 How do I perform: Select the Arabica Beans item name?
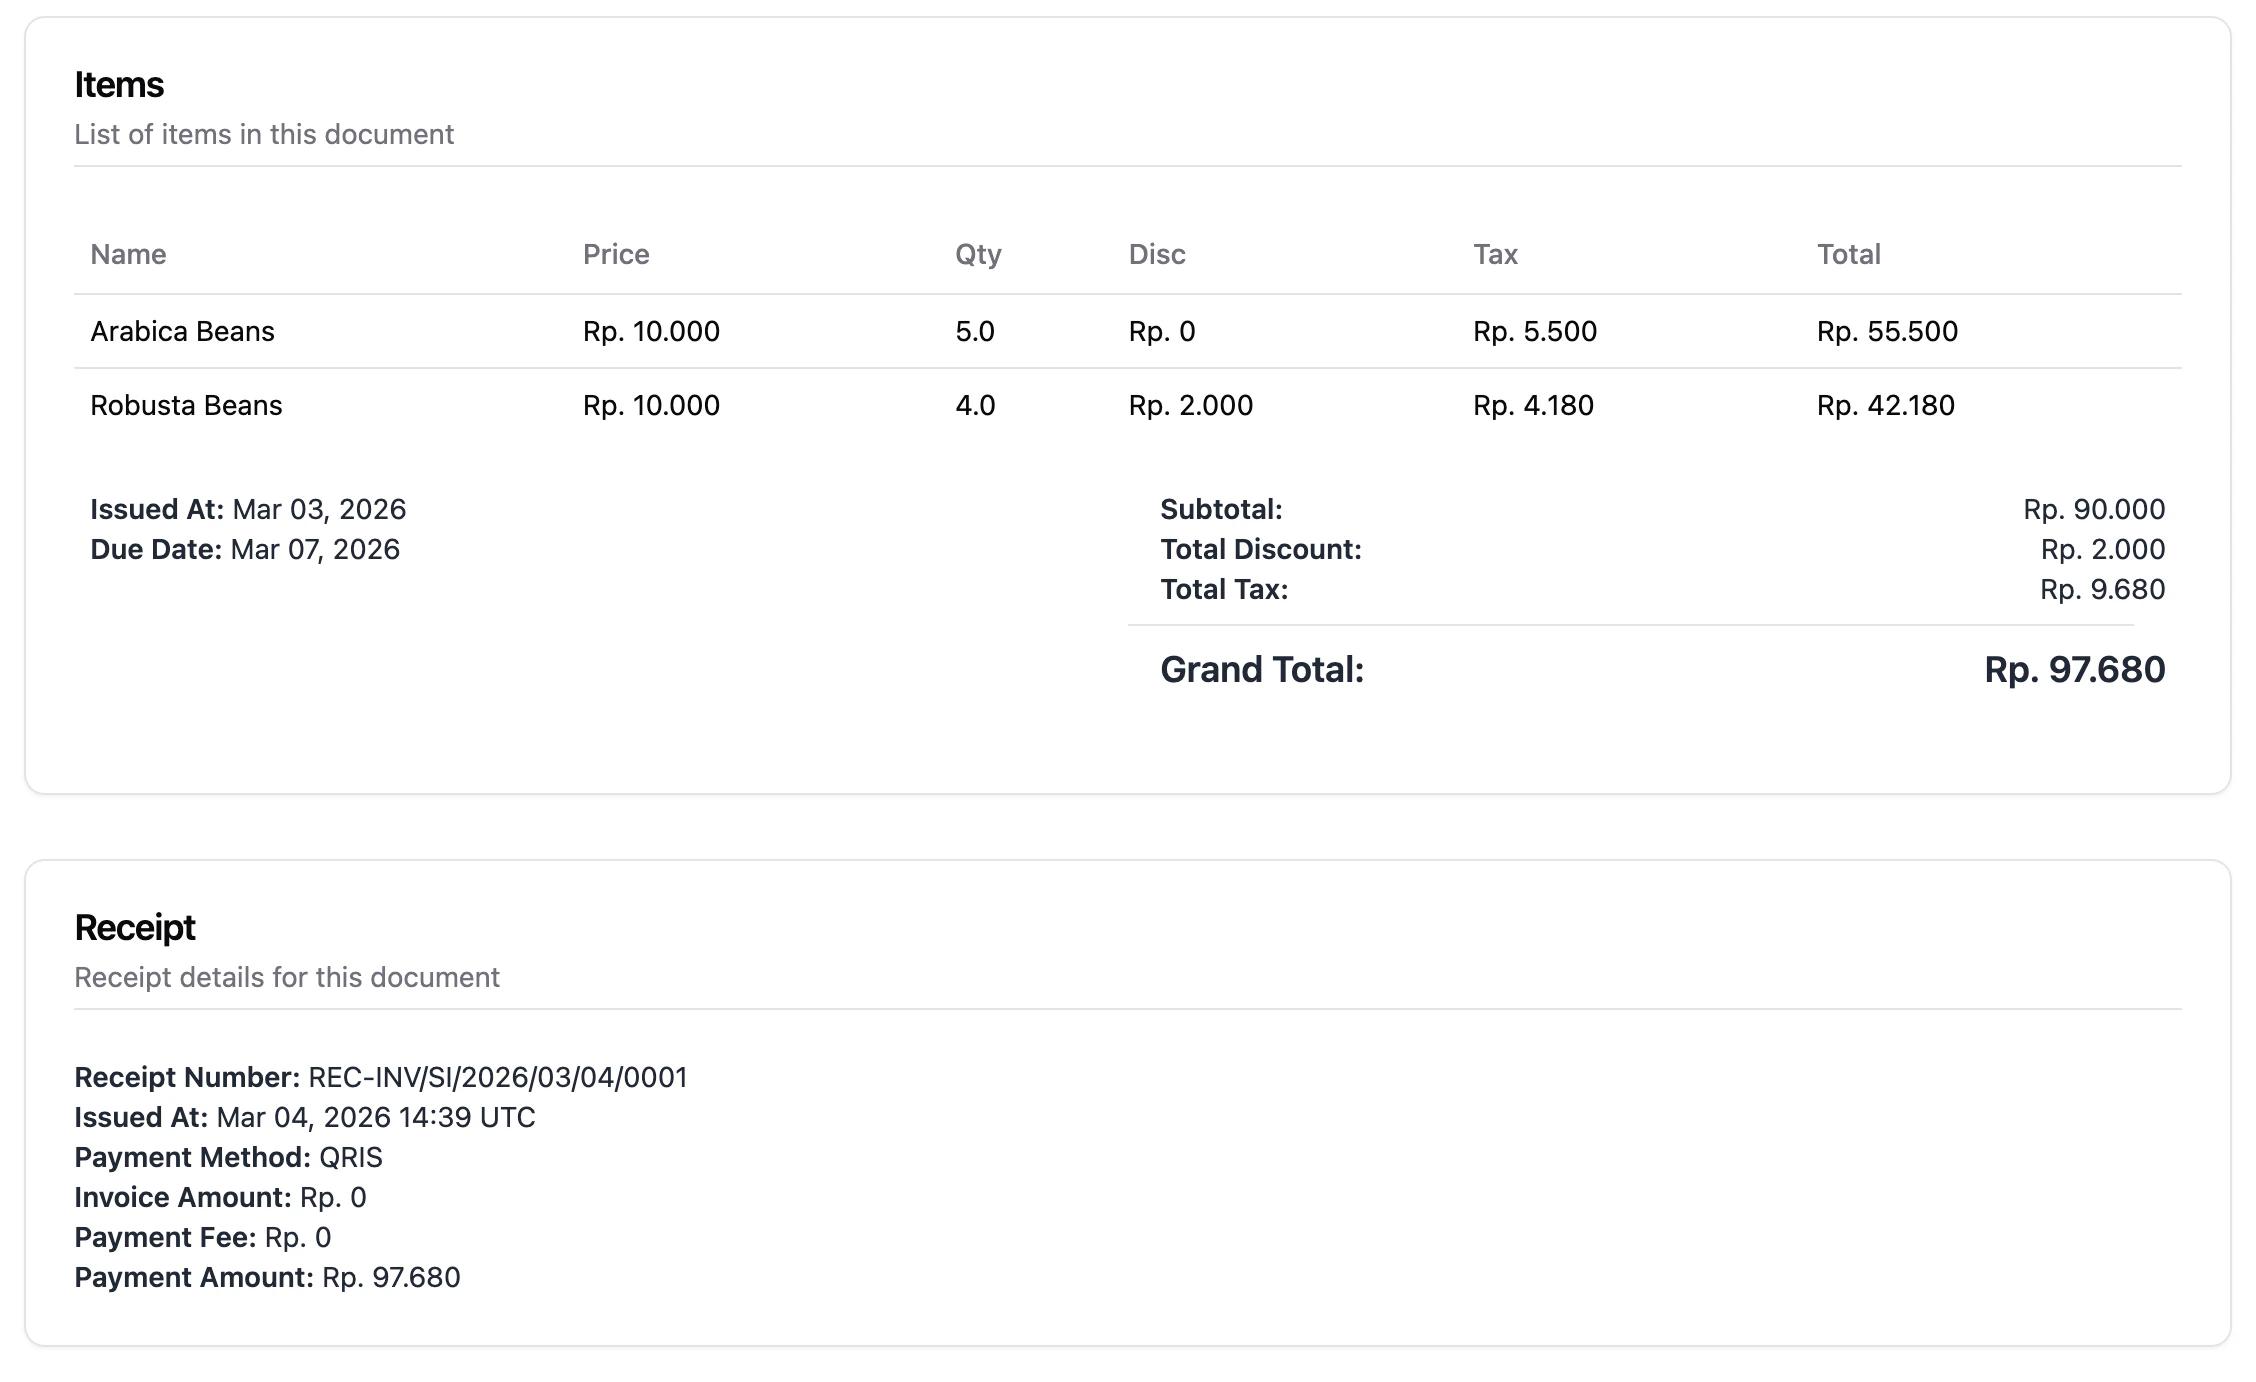click(x=182, y=331)
